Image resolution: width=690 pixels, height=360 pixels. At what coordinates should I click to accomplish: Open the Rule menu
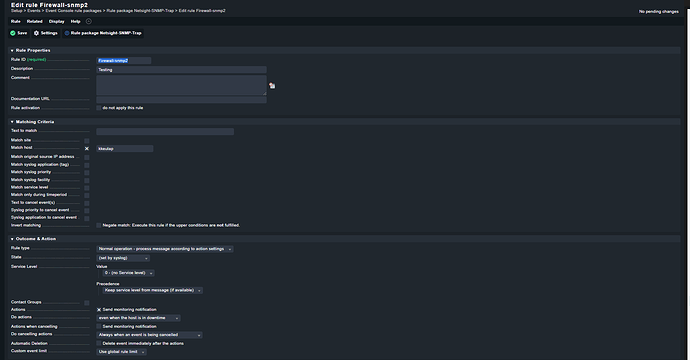click(15, 21)
